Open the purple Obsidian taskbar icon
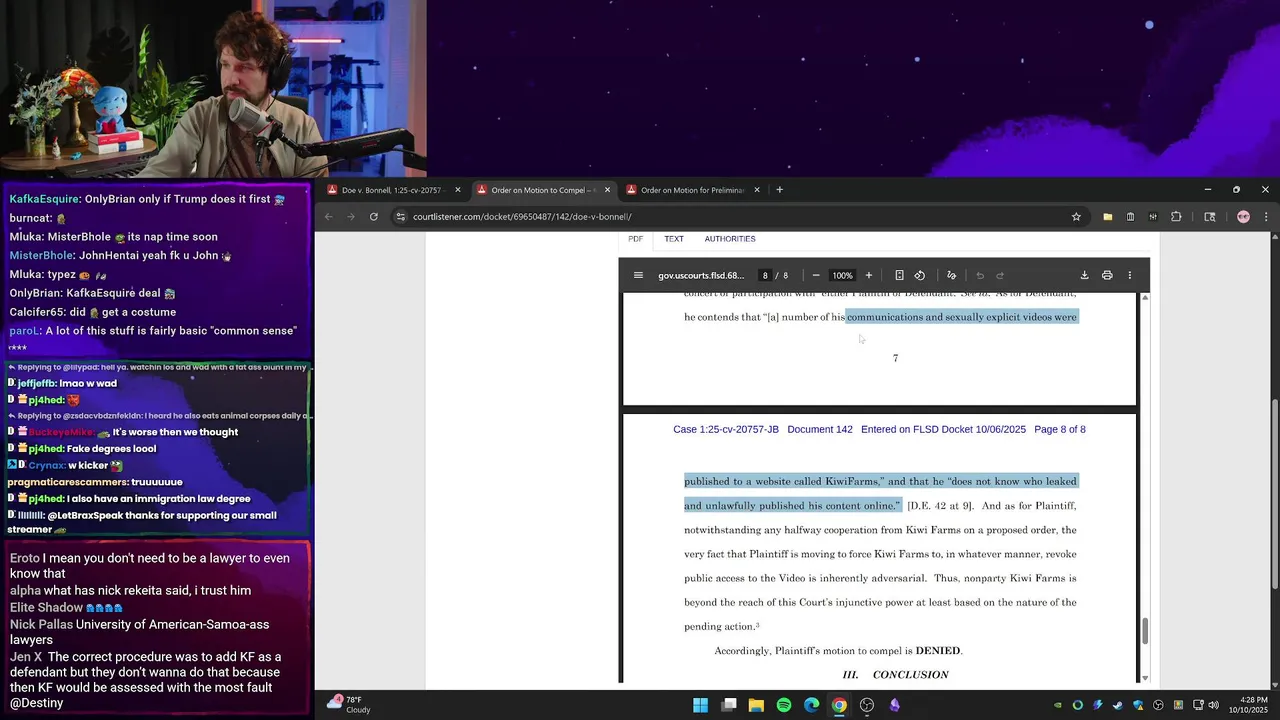Viewport: 1280px width, 720px height. (895, 705)
